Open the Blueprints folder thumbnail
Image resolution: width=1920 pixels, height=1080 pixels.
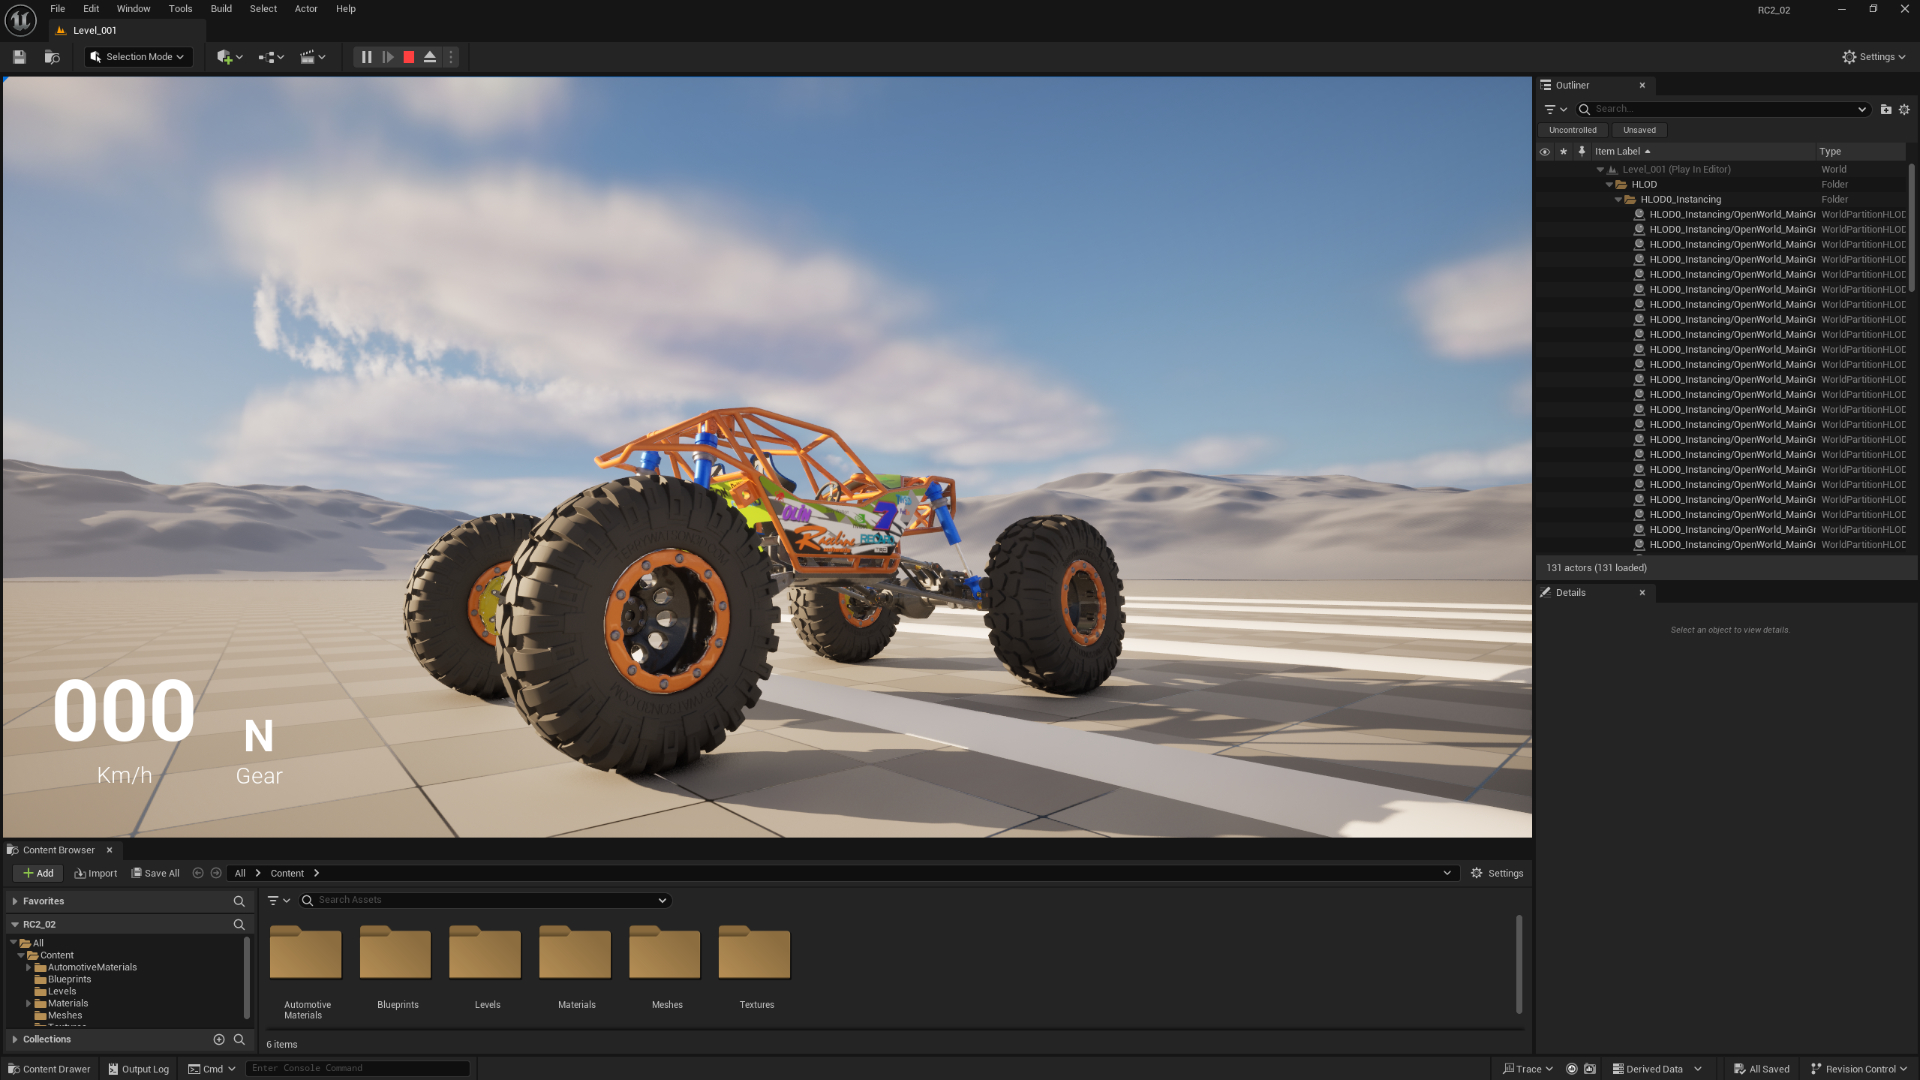click(396, 955)
